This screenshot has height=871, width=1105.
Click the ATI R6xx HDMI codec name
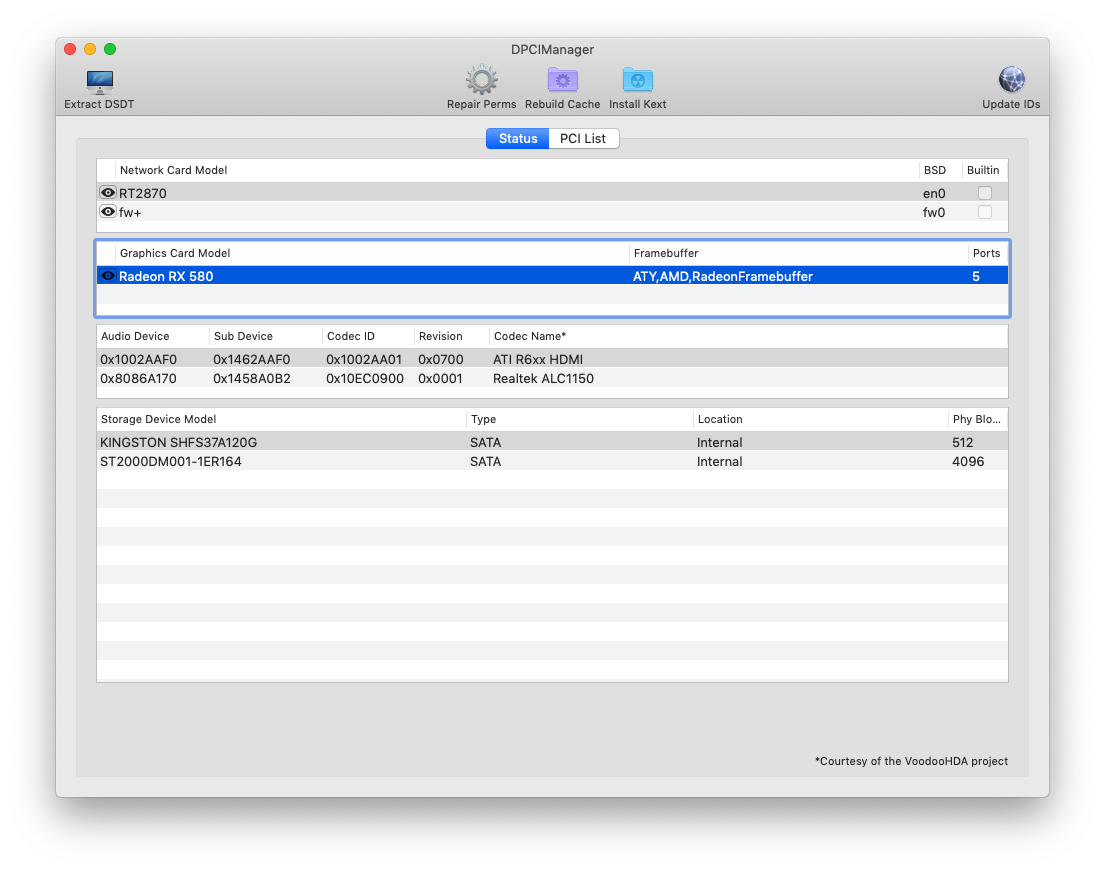(x=538, y=359)
